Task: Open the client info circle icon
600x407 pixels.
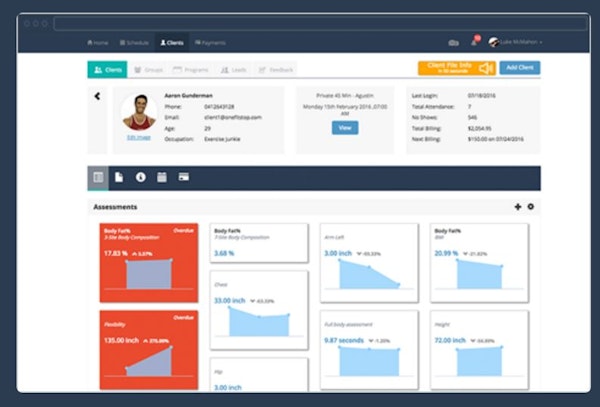Action: pos(140,177)
